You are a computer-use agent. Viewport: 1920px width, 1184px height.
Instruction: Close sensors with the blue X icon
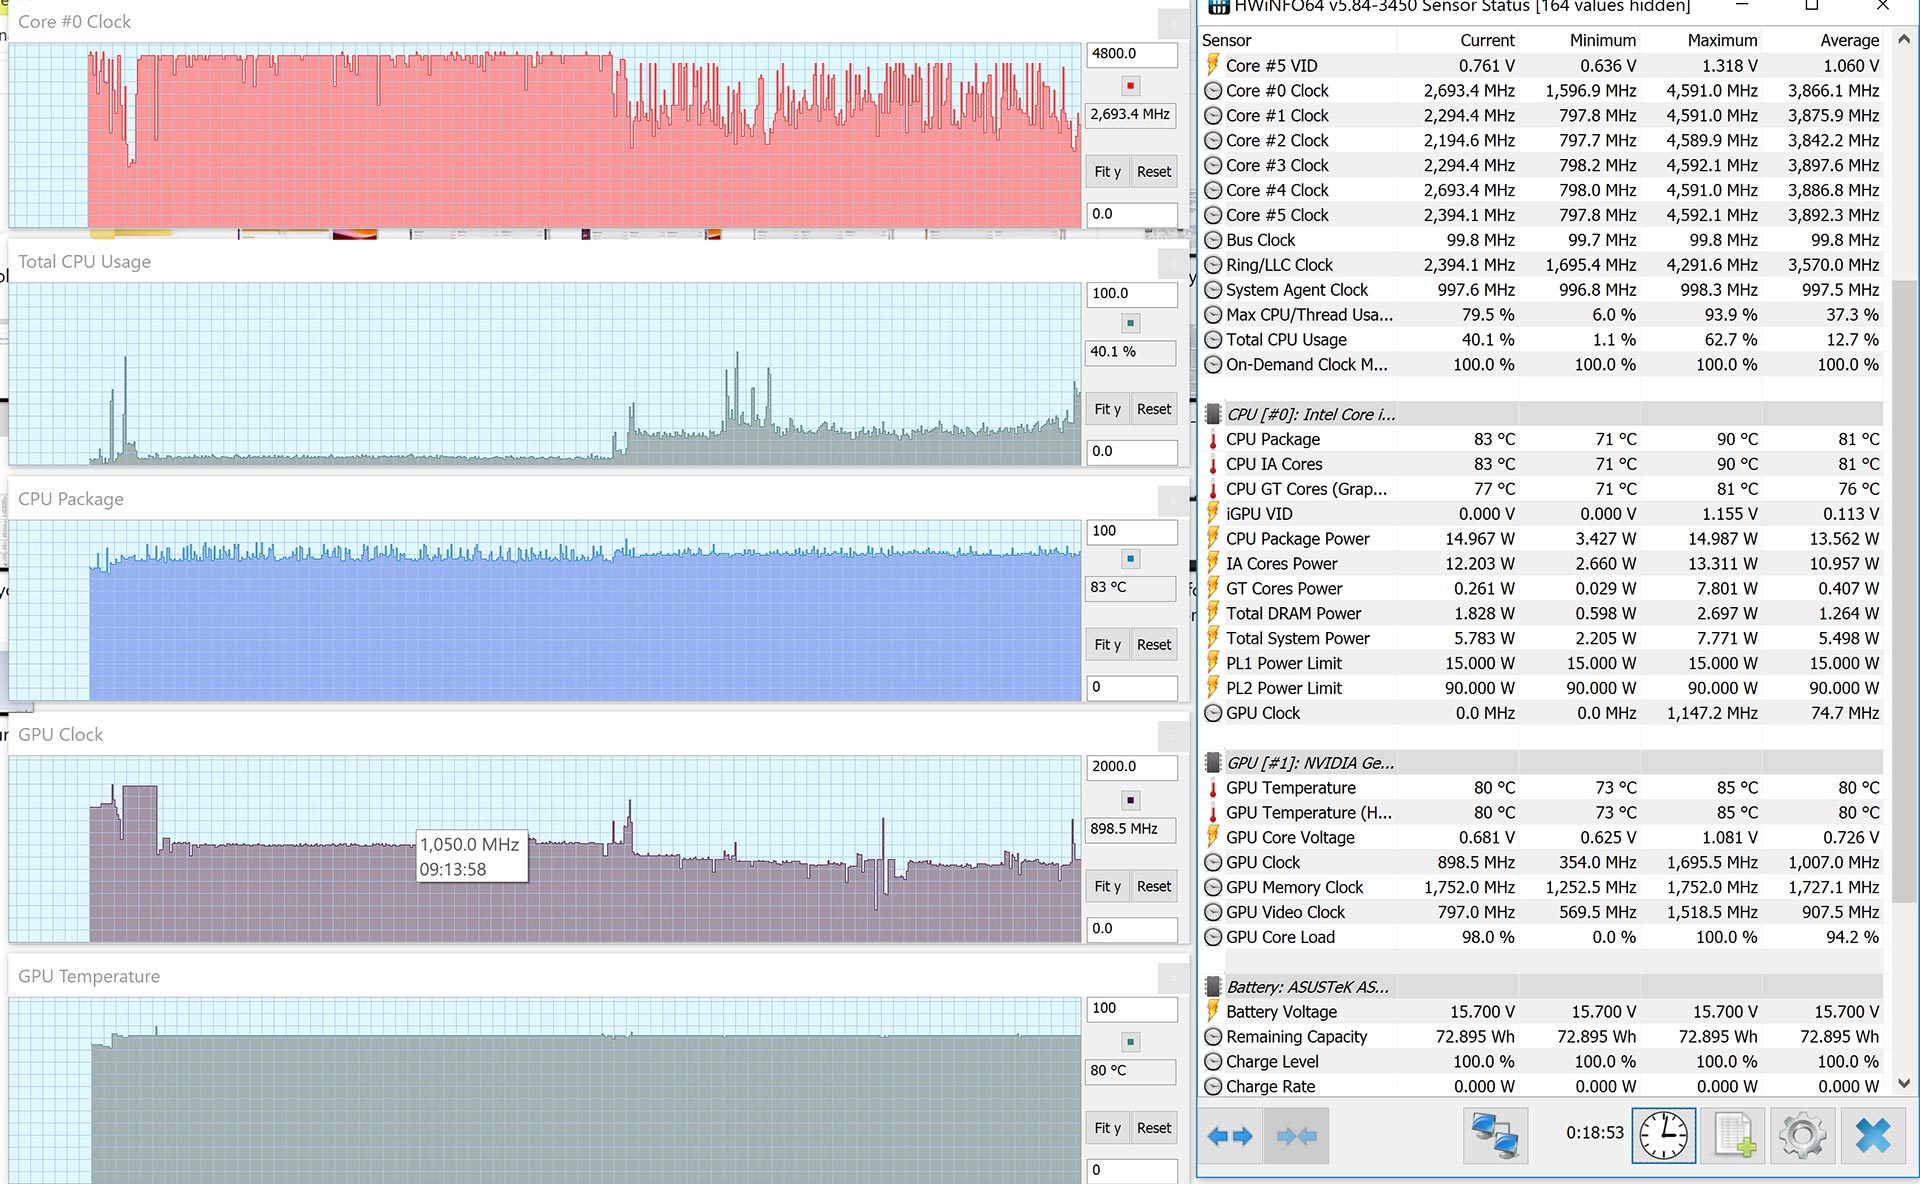coord(1872,1135)
